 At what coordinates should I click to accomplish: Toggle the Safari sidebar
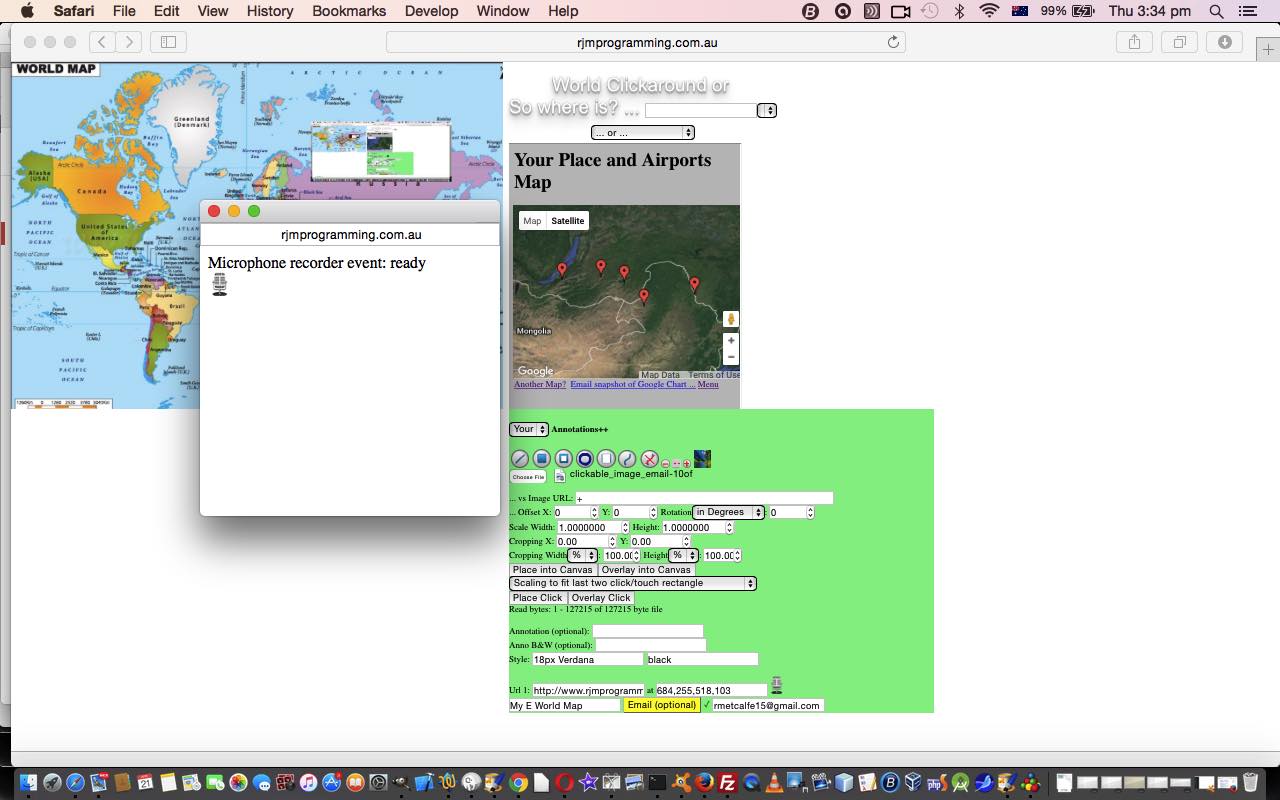[168, 42]
